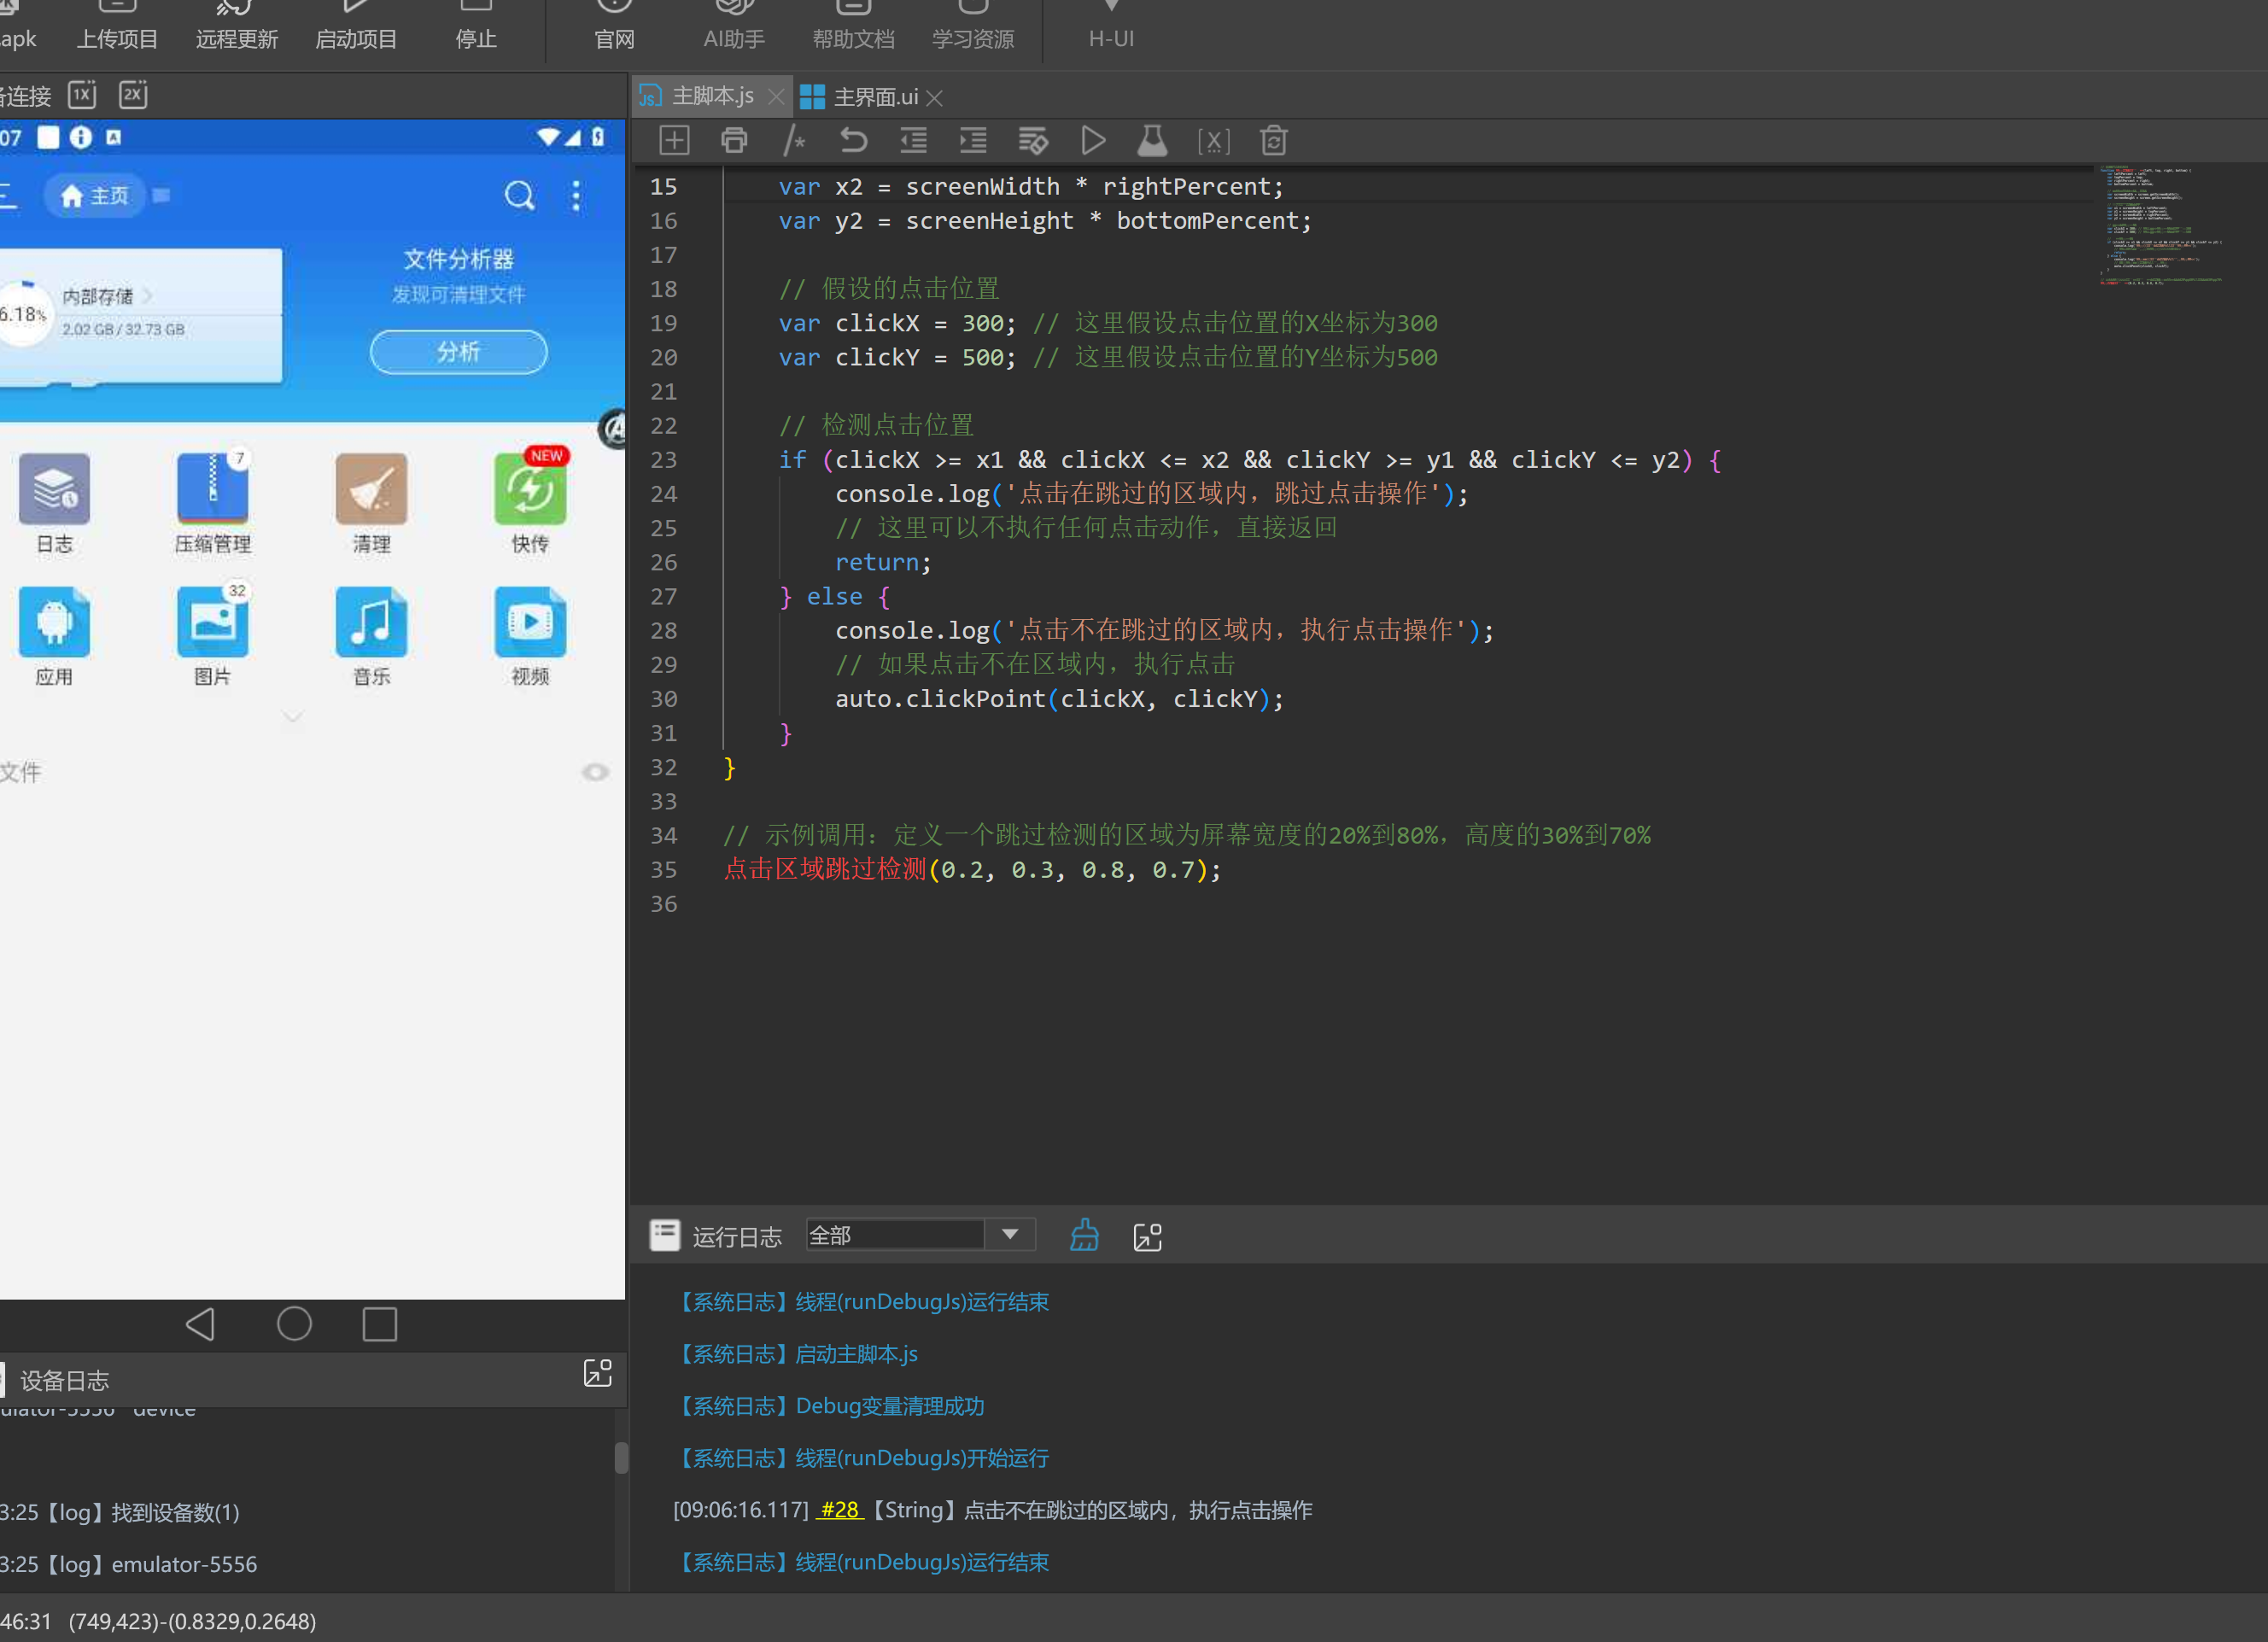Click the flask test icon
The image size is (2268, 1642).
pyautogui.click(x=1152, y=141)
